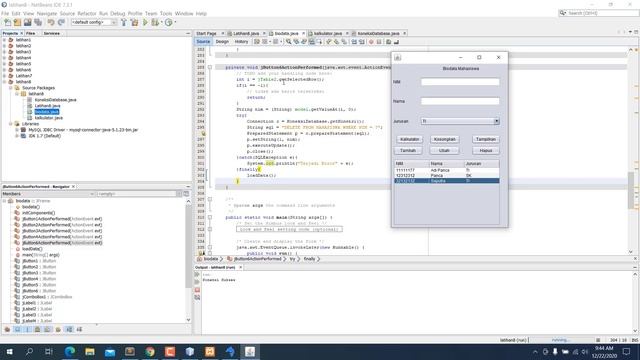The image size is (640, 360).
Task: Collapse the Libraries node
Action: [x=11, y=124]
